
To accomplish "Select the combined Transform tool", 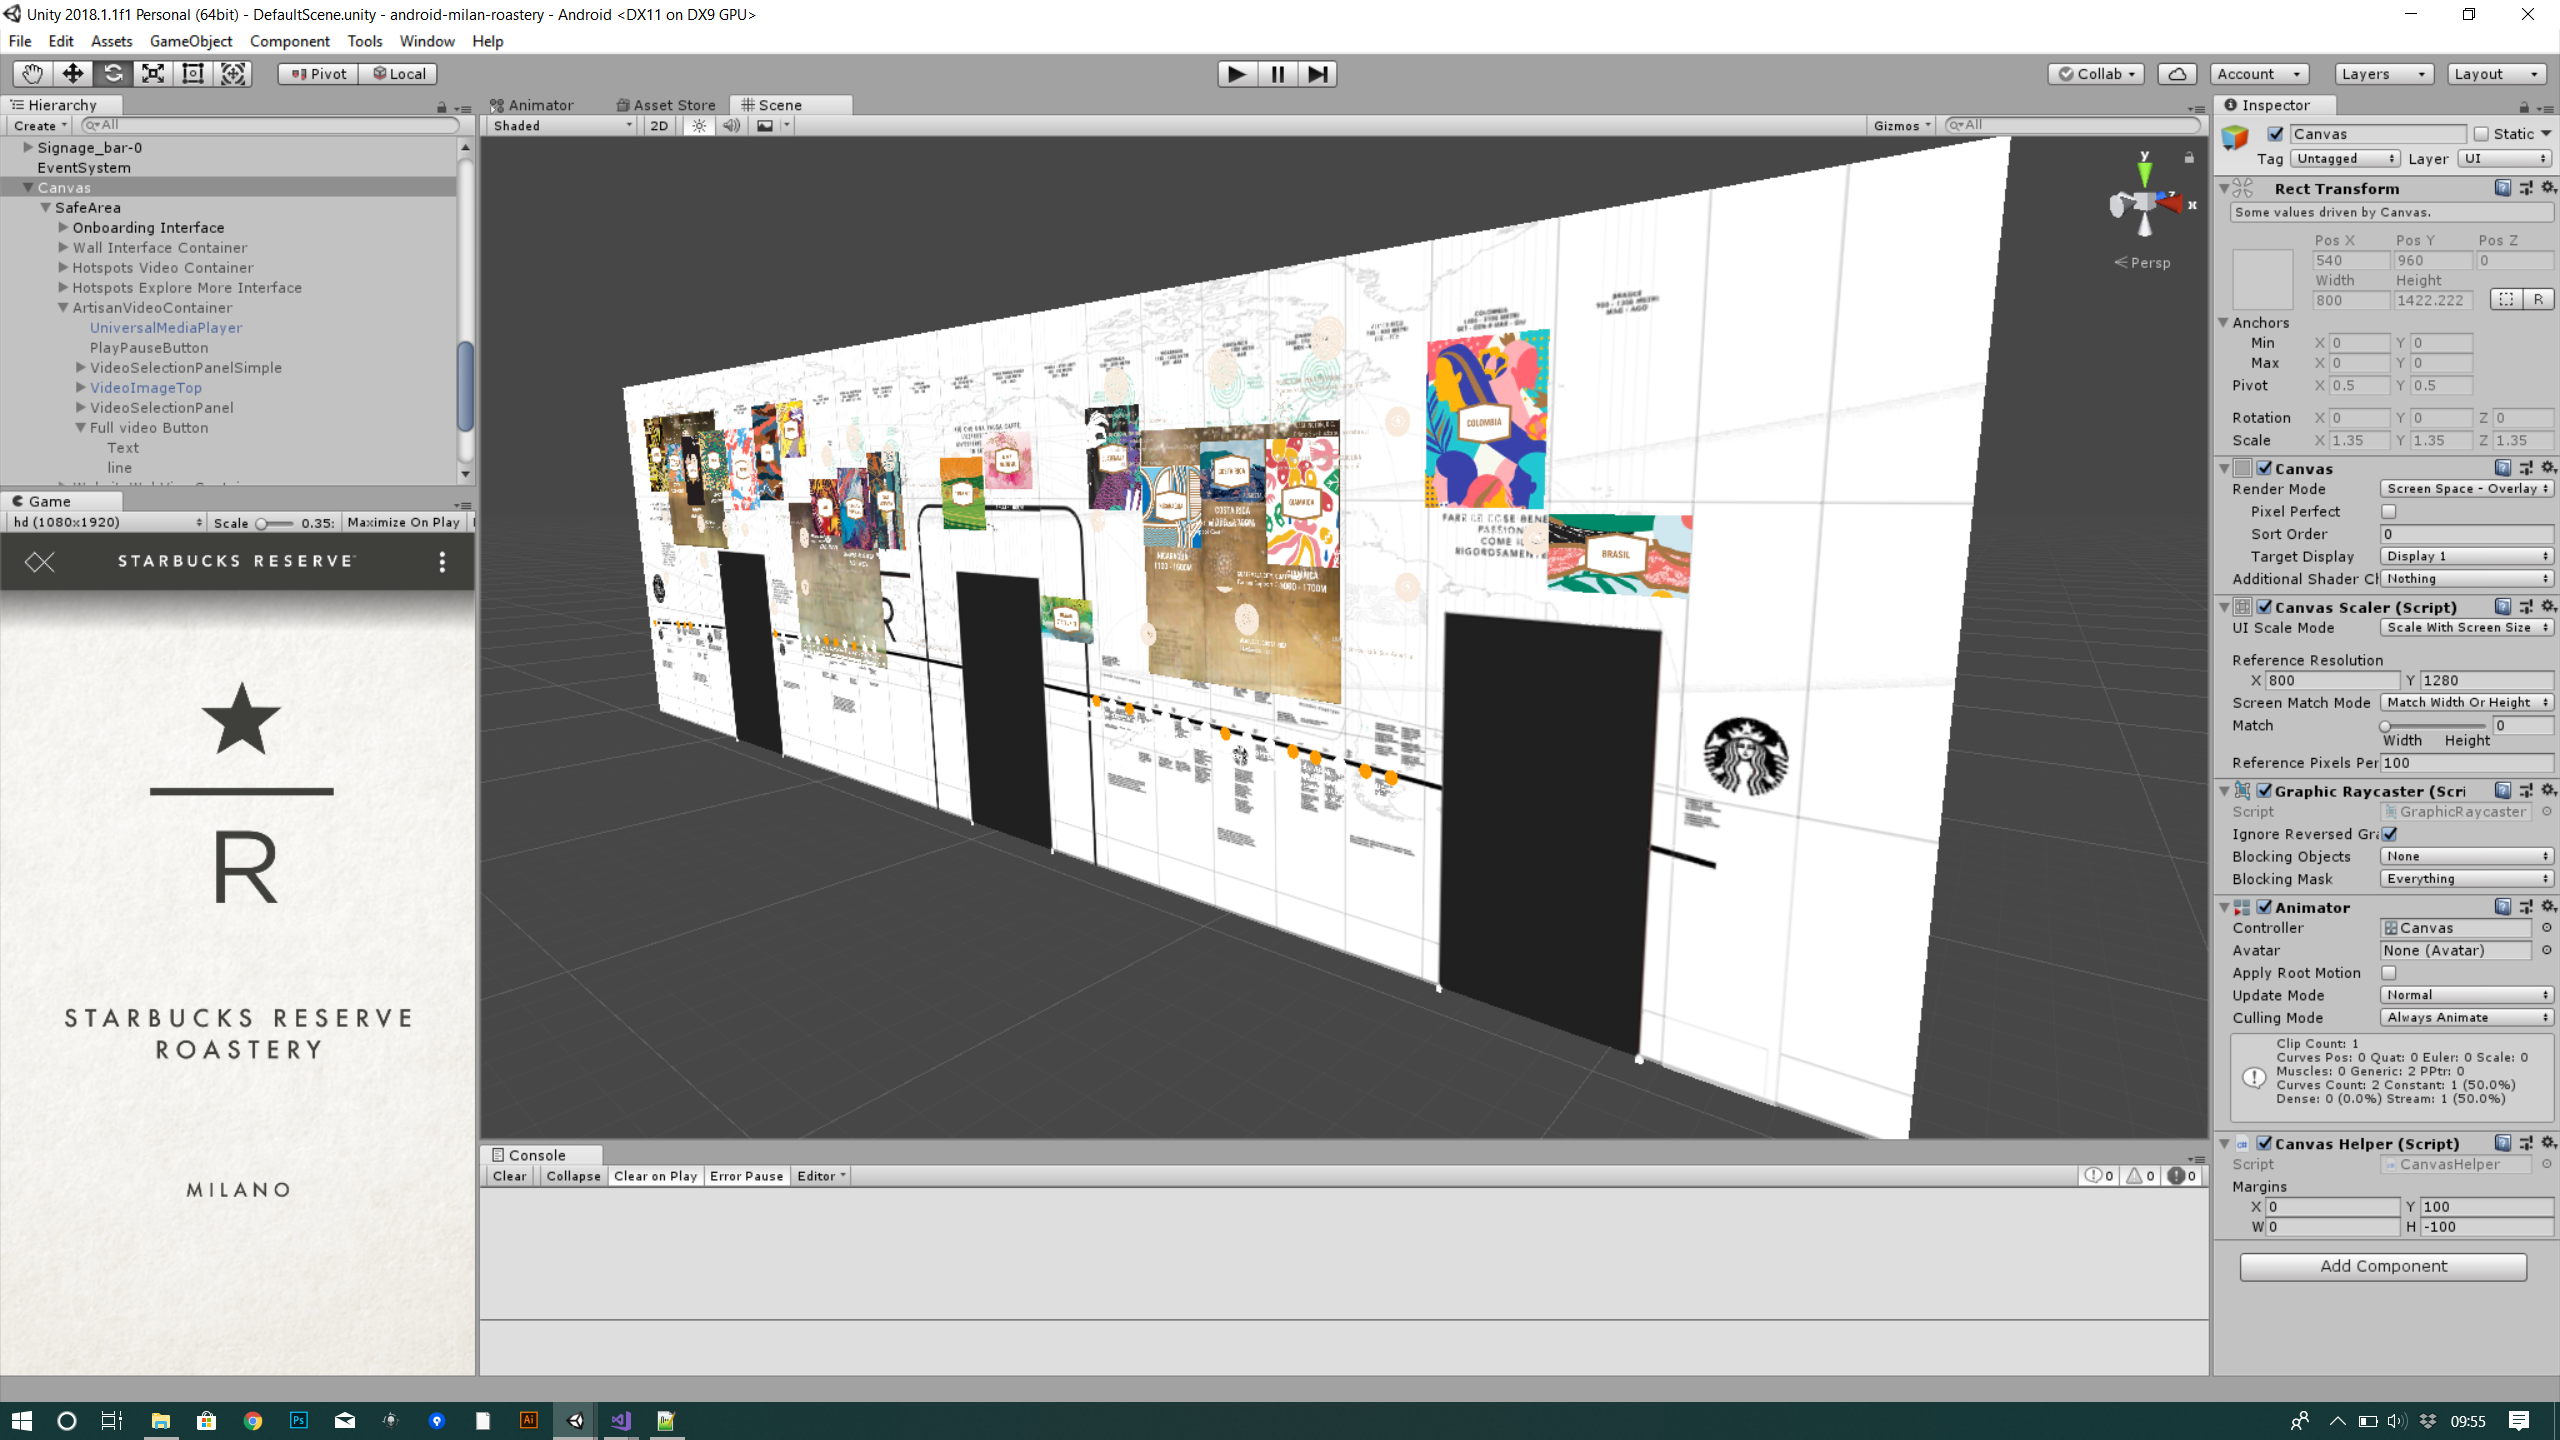I will [233, 74].
